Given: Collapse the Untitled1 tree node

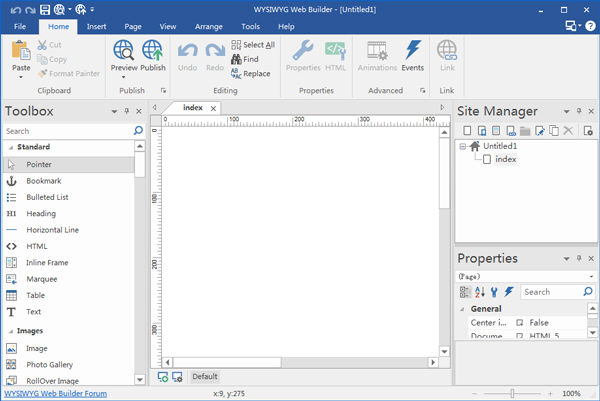Looking at the screenshot, I should click(463, 146).
